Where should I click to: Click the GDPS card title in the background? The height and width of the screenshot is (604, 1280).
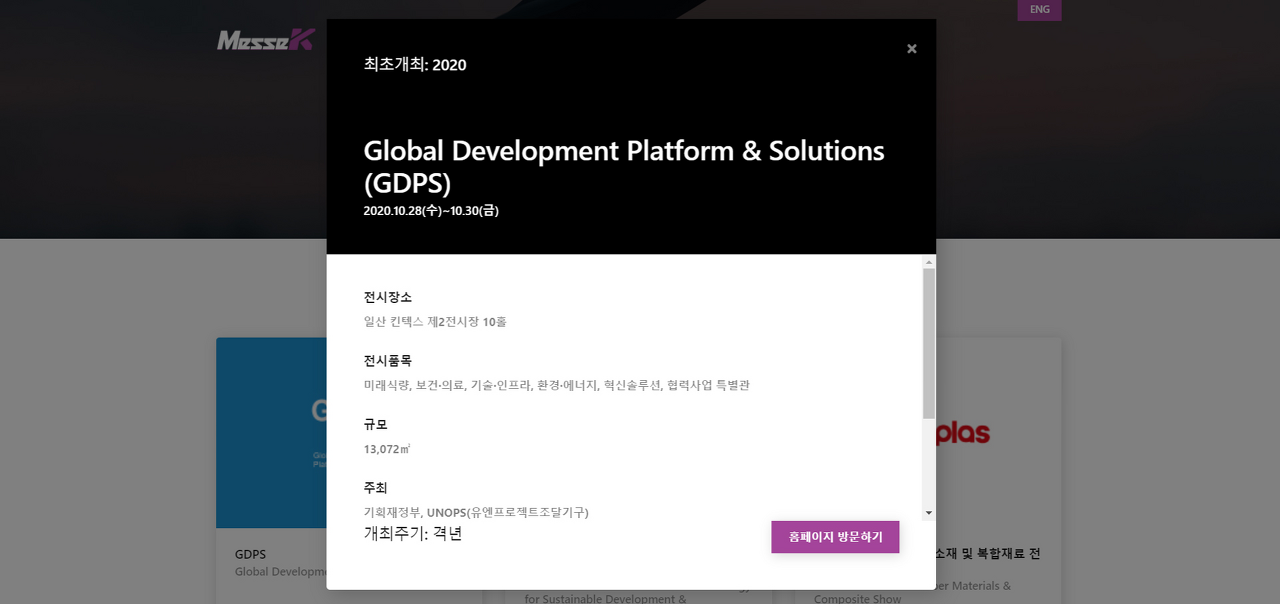(x=250, y=554)
